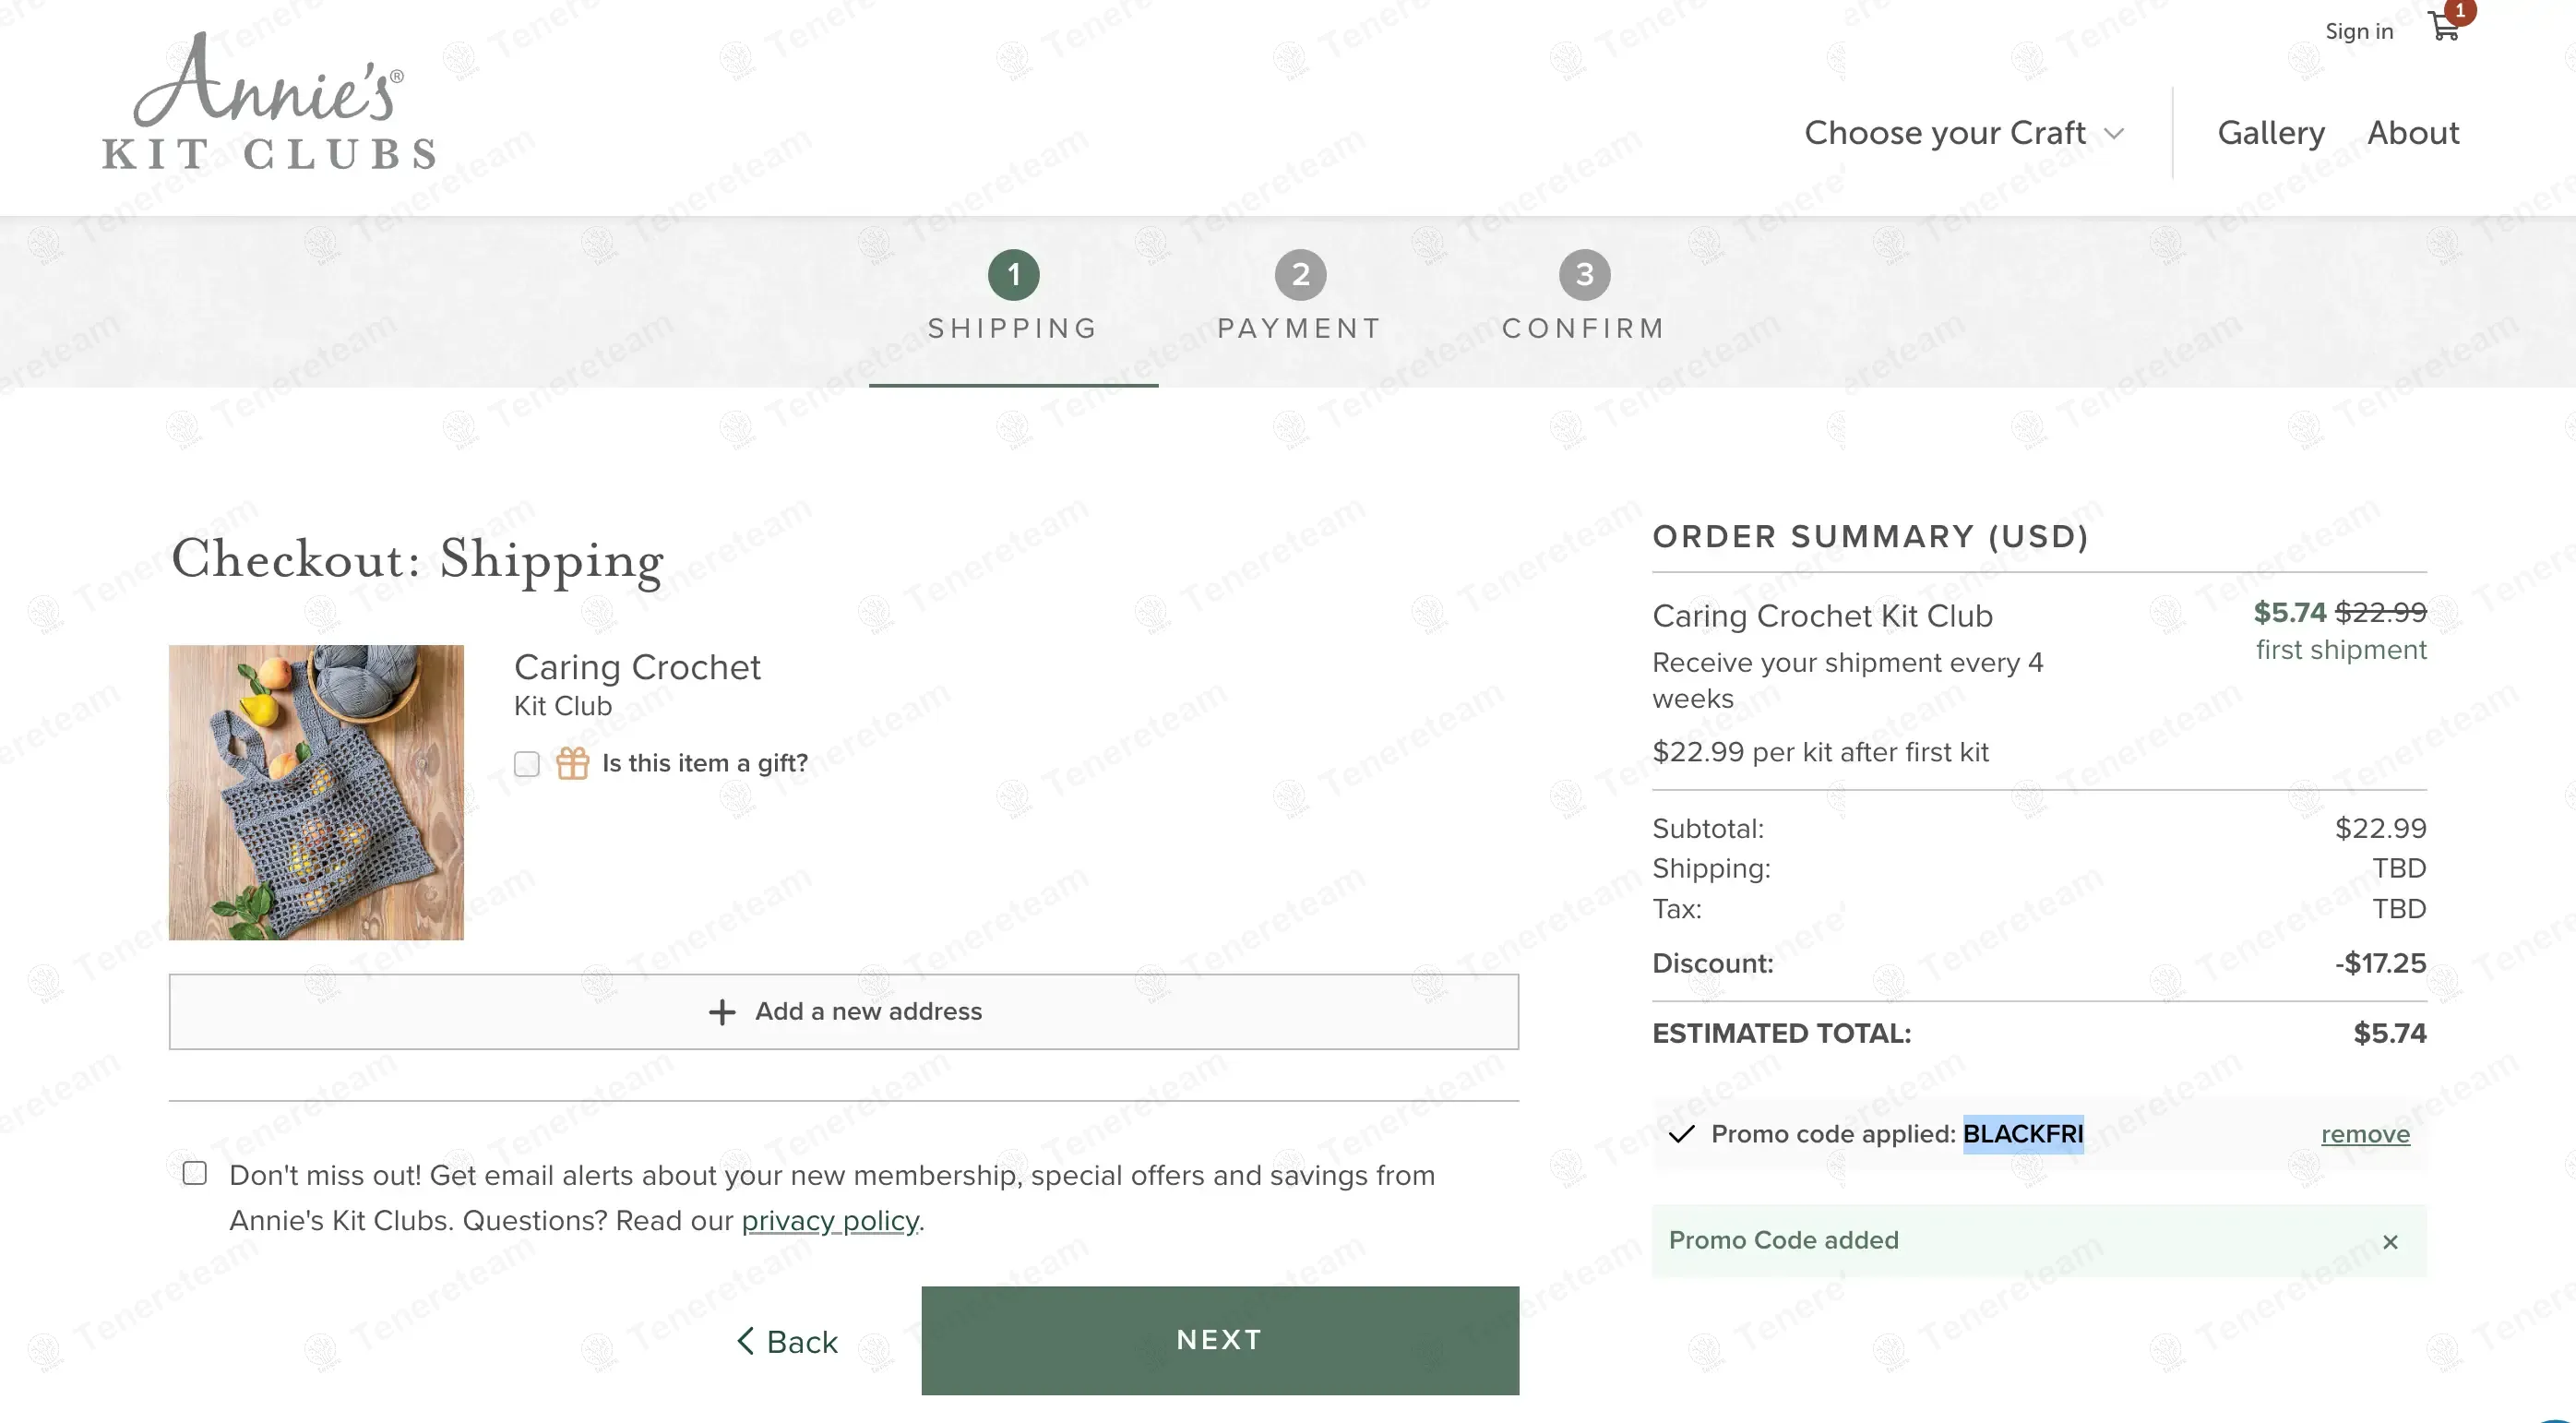This screenshot has width=2576, height=1423.
Task: Dismiss the Promo Code added notice
Action: tap(2390, 1241)
